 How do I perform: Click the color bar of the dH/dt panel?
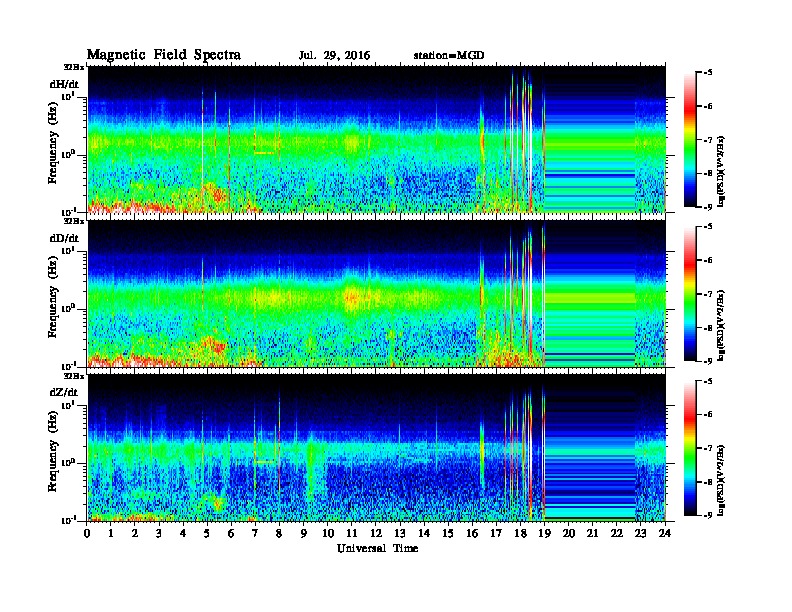click(690, 139)
